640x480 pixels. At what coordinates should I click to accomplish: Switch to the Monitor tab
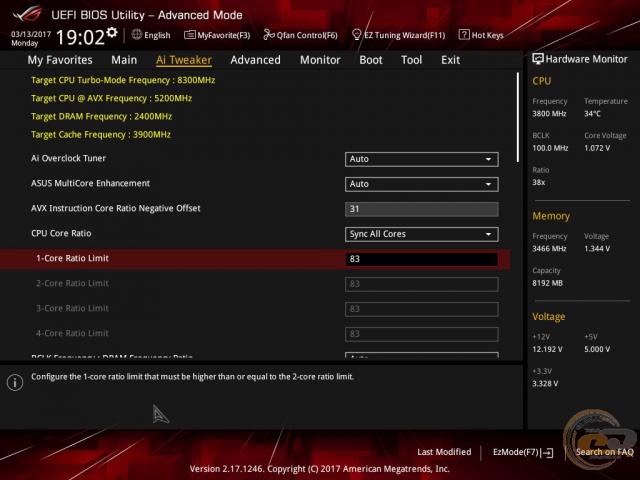tap(320, 60)
